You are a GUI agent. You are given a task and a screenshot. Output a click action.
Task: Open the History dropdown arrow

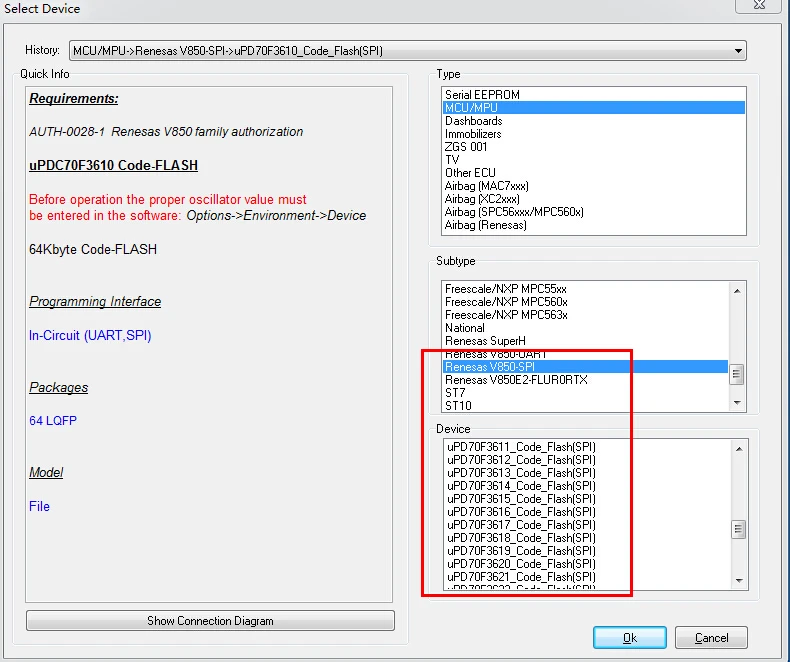point(738,51)
